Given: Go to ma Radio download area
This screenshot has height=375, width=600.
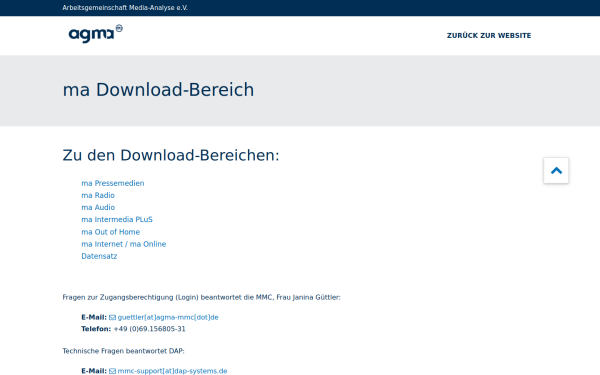Looking at the screenshot, I should coord(98,195).
